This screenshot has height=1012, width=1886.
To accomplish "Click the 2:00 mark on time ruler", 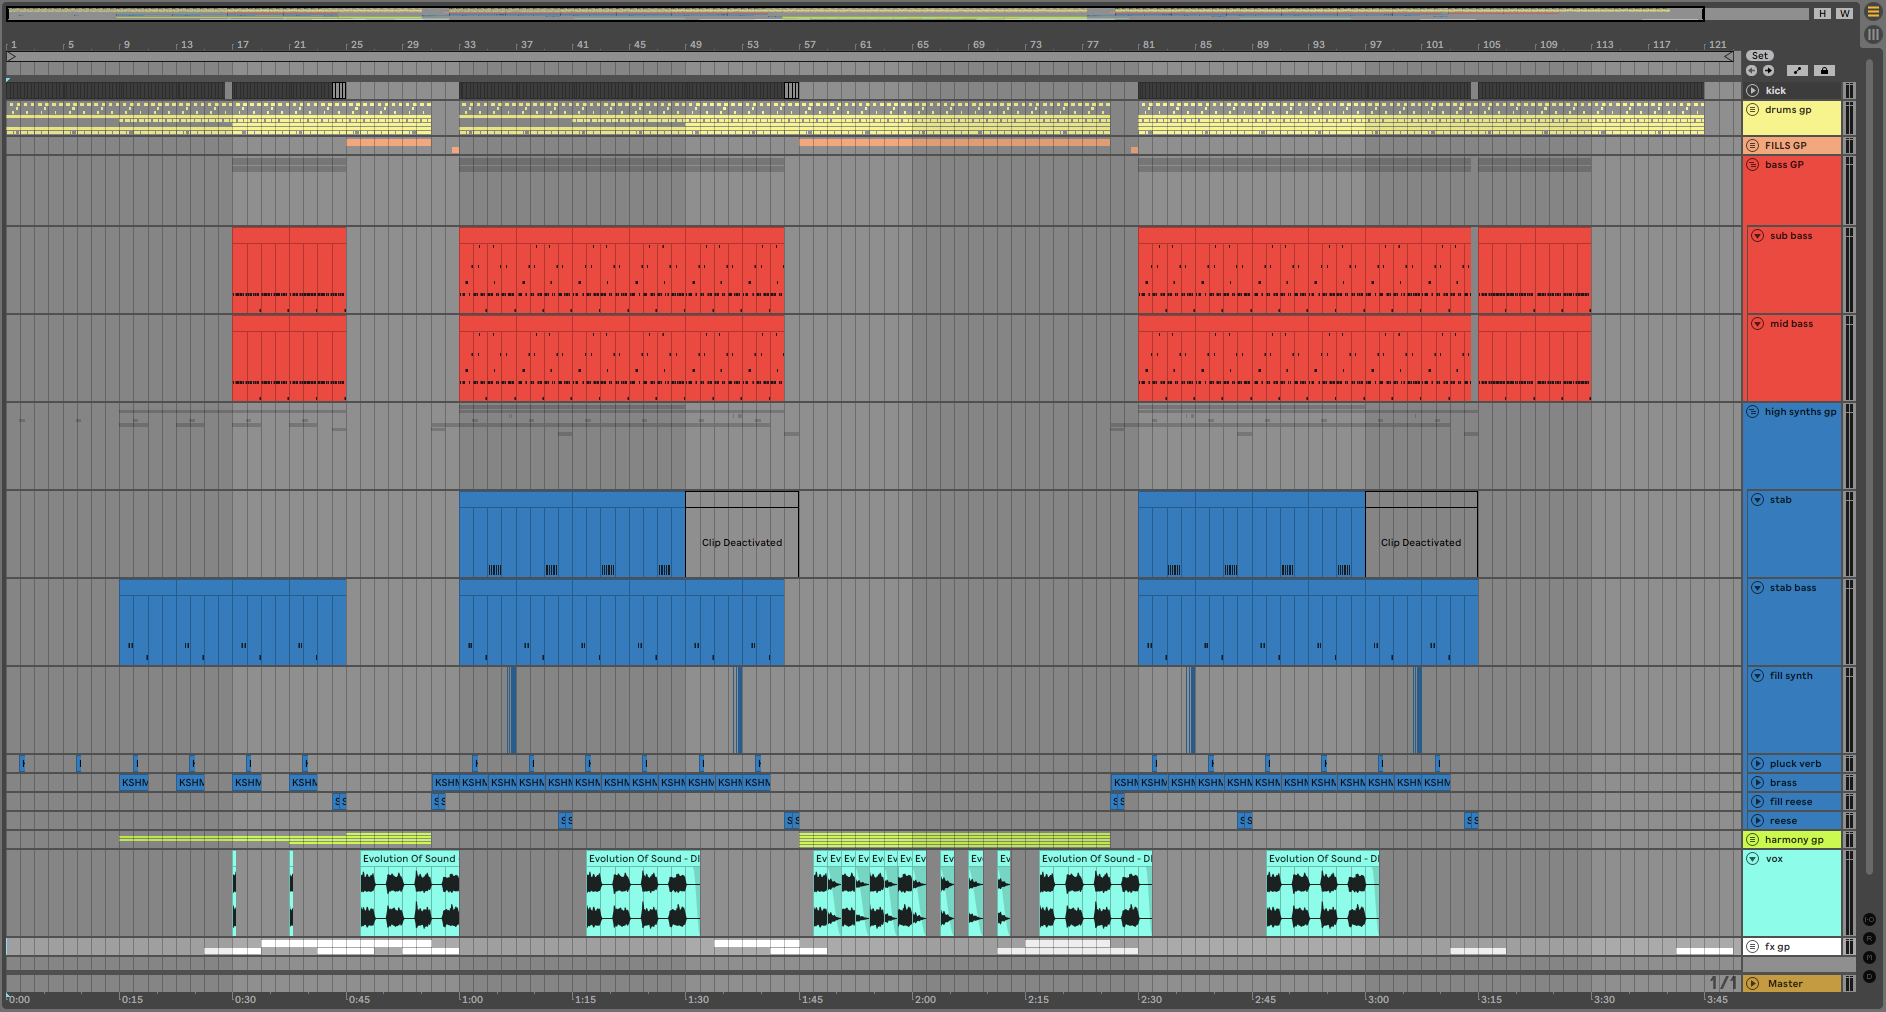I will [925, 999].
